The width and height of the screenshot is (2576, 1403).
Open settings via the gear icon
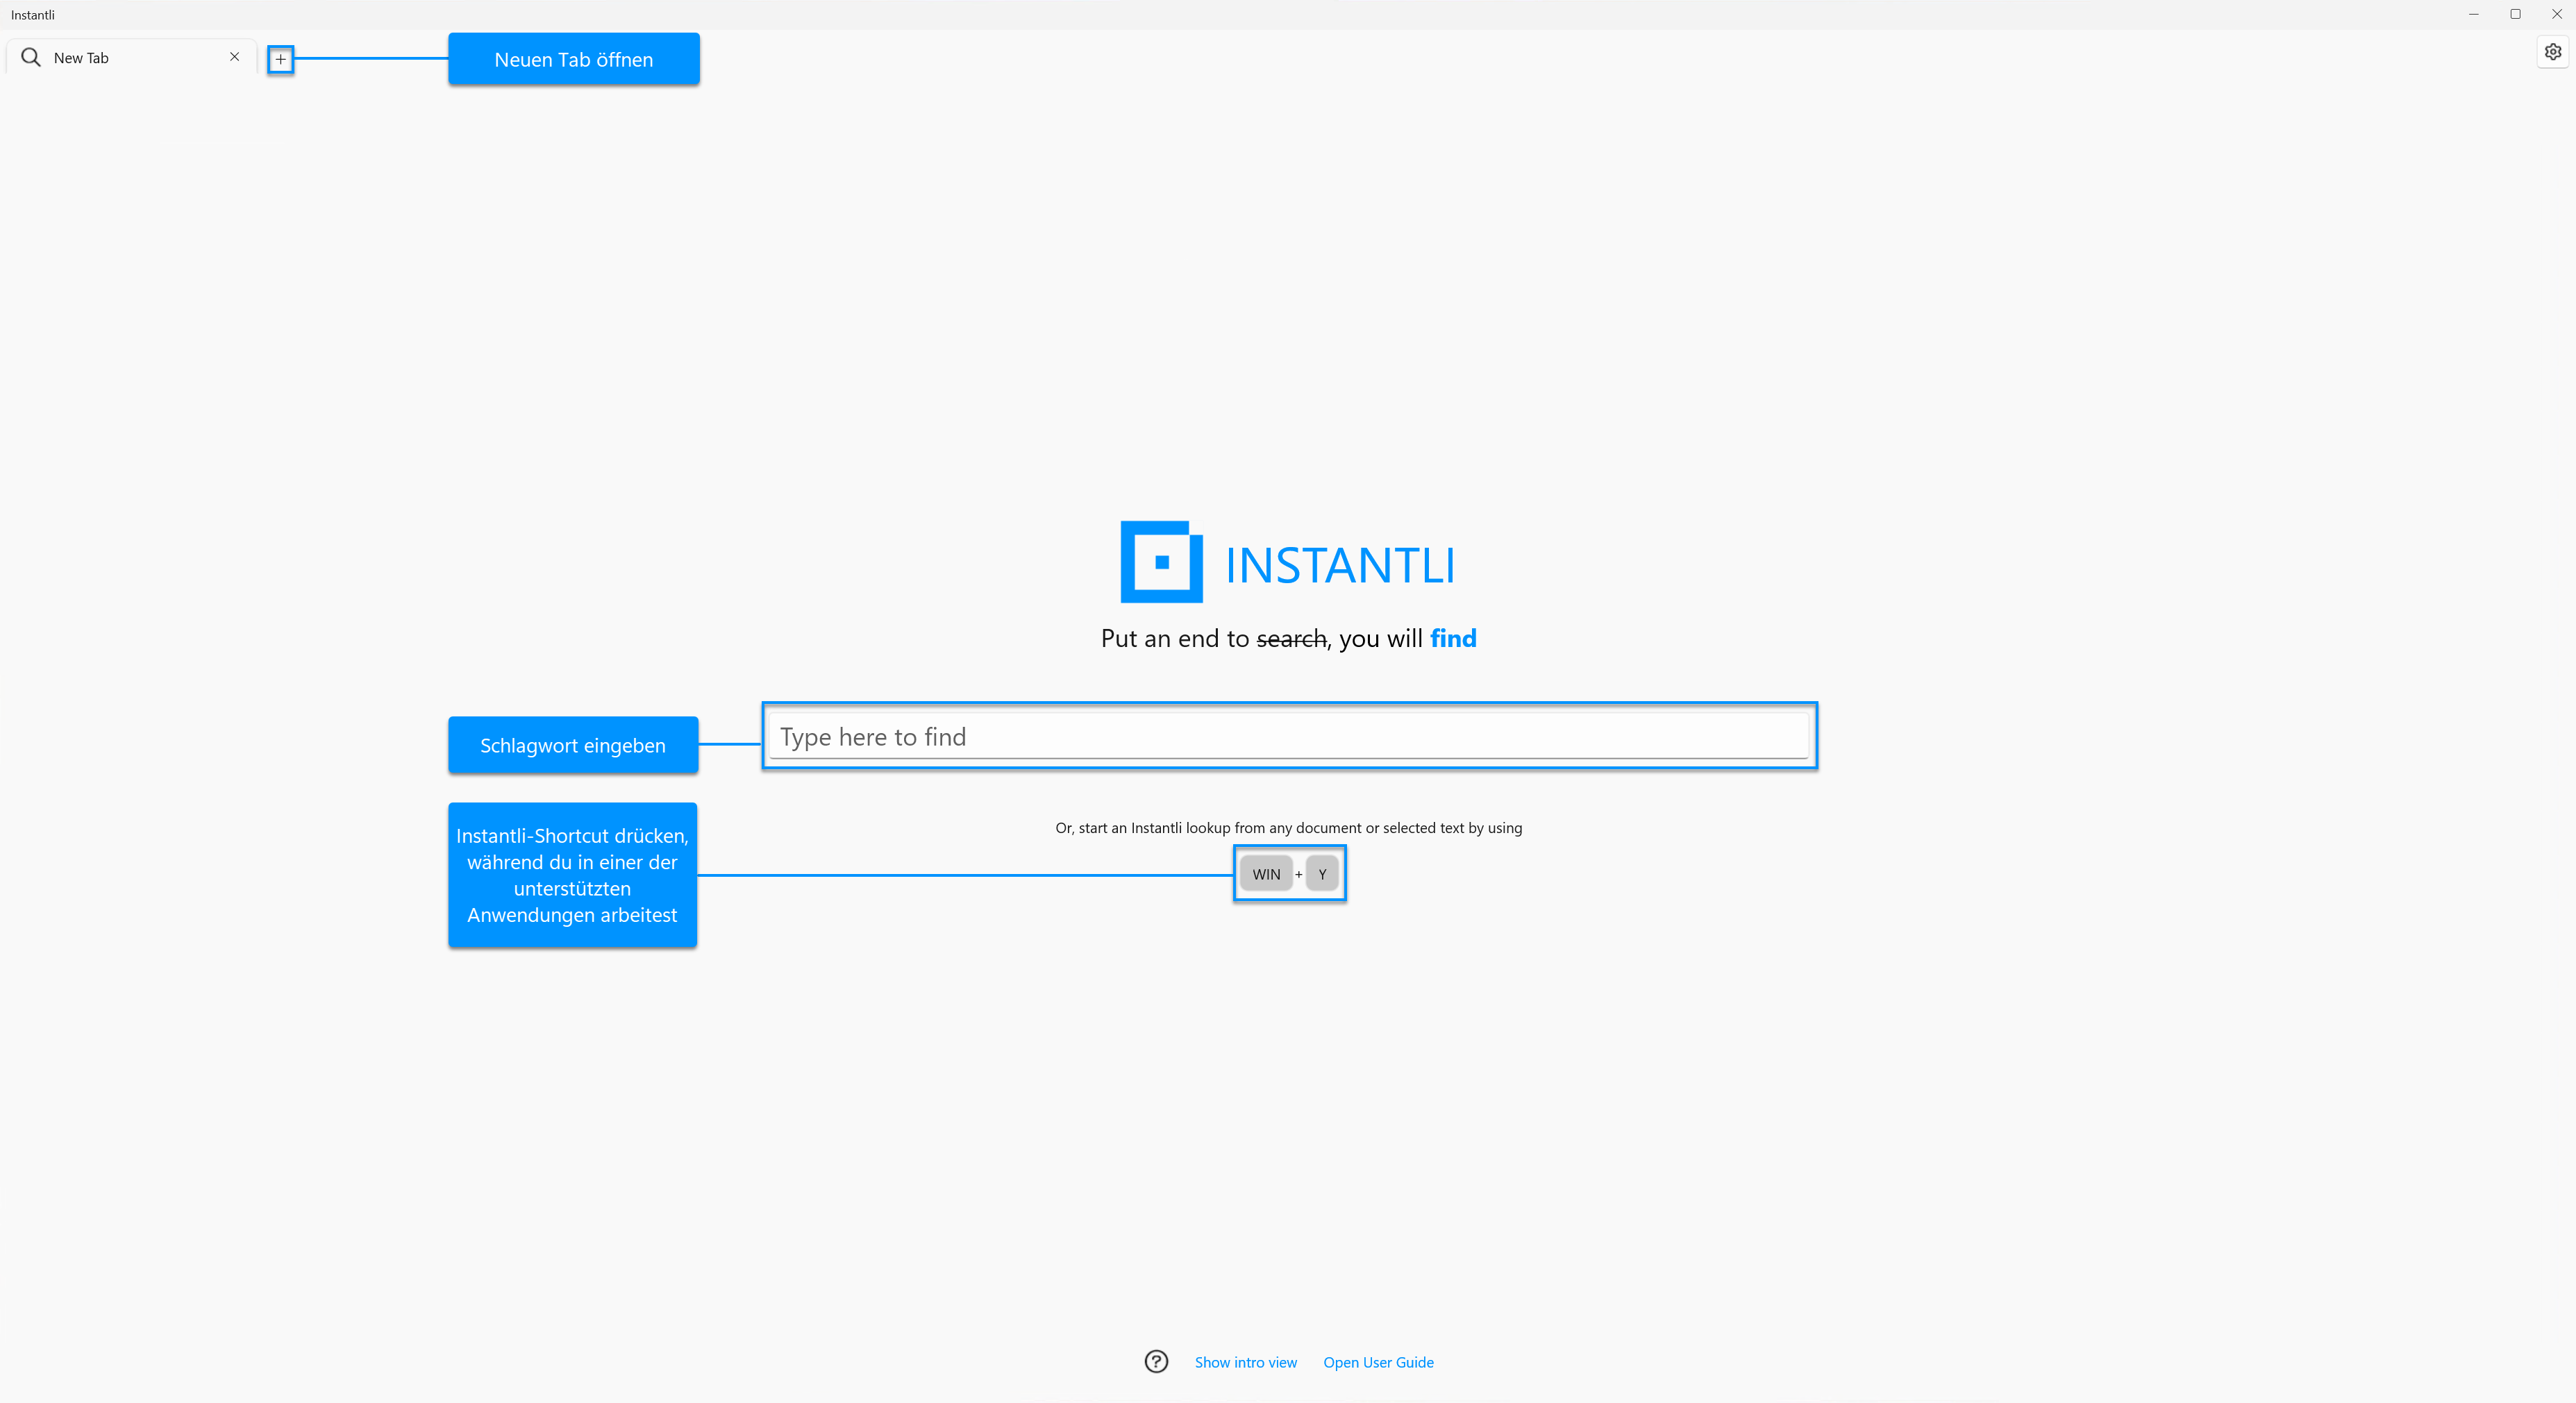pos(2553,52)
